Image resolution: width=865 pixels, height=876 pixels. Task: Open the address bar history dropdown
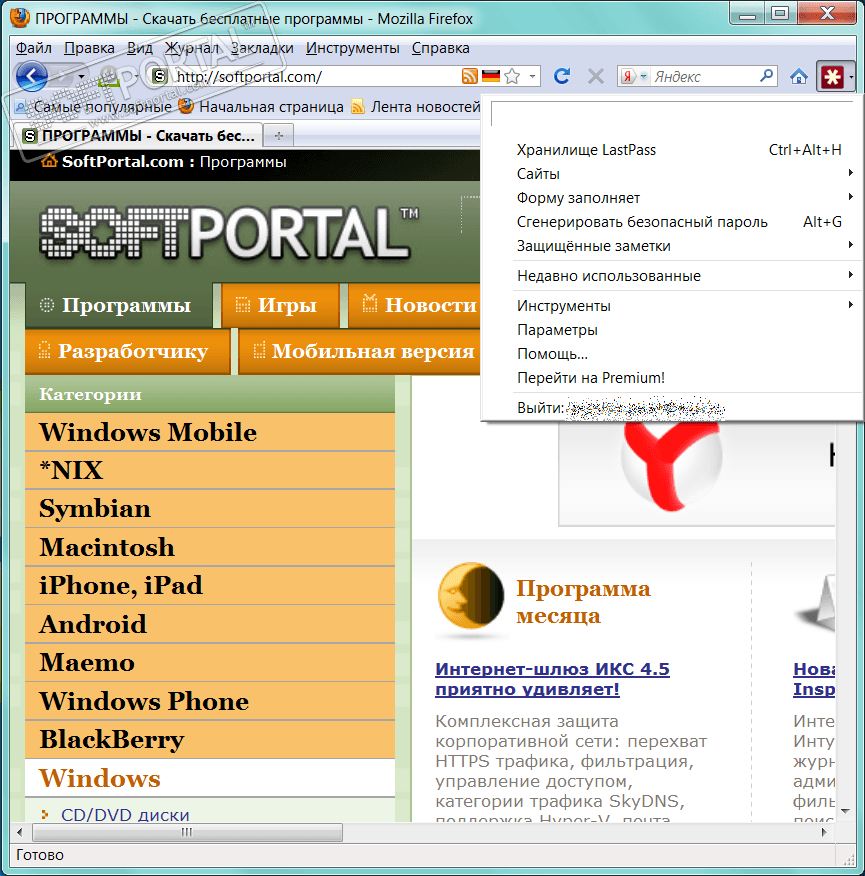[533, 76]
